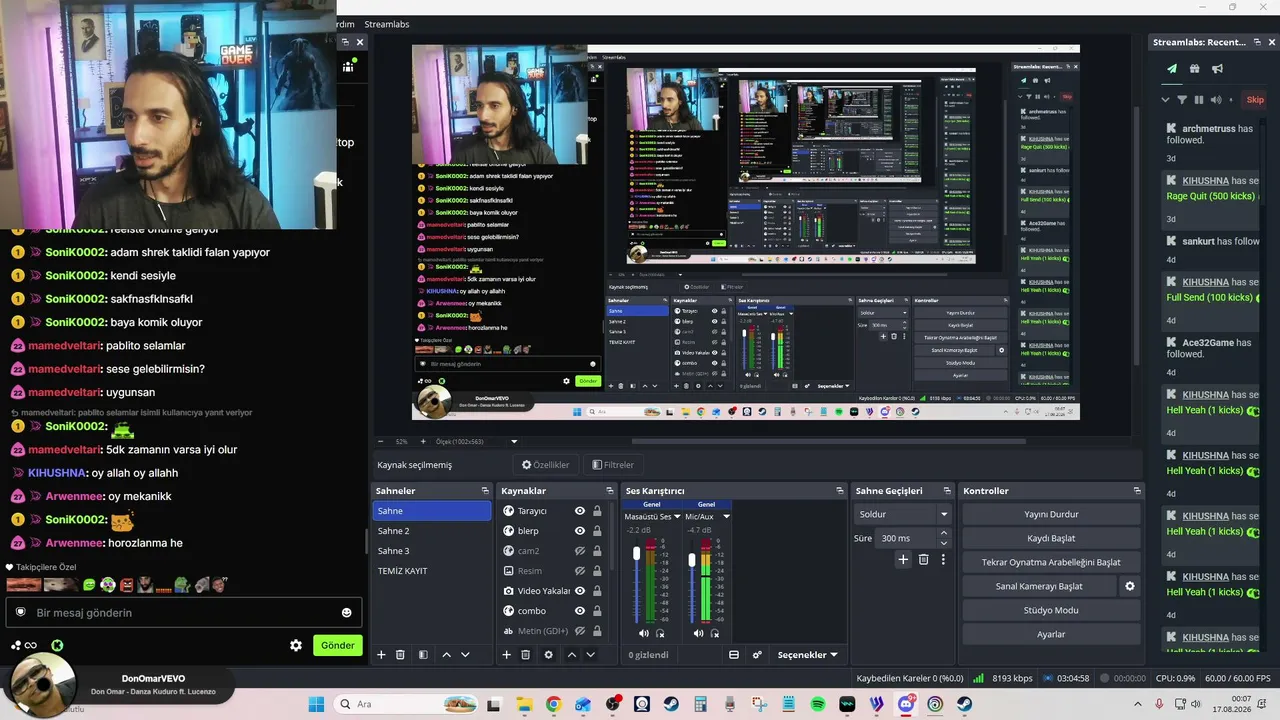Increase the Süre duration value

[x=944, y=533]
